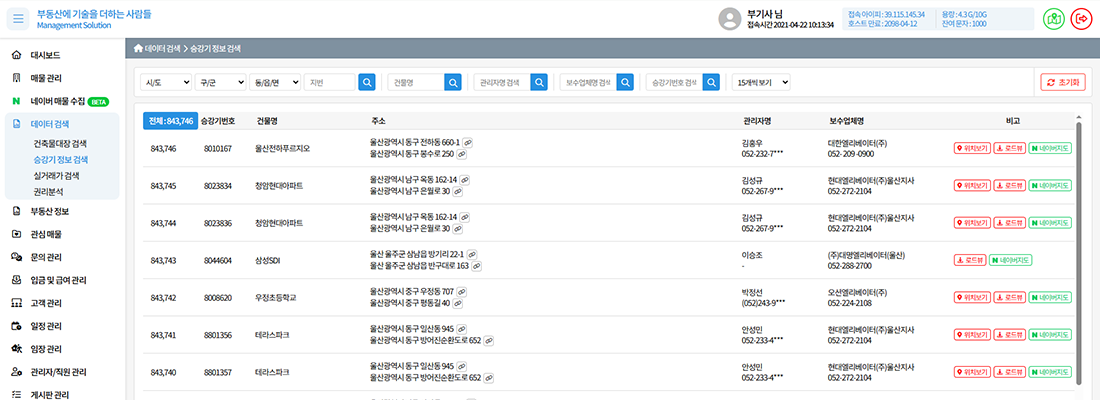Click the 건물명 input field
1100x400 pixels.
(416, 82)
